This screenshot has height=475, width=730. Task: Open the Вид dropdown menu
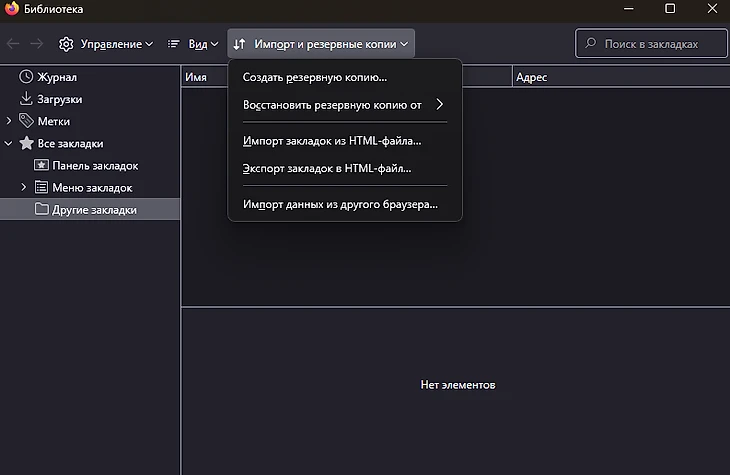click(x=192, y=44)
